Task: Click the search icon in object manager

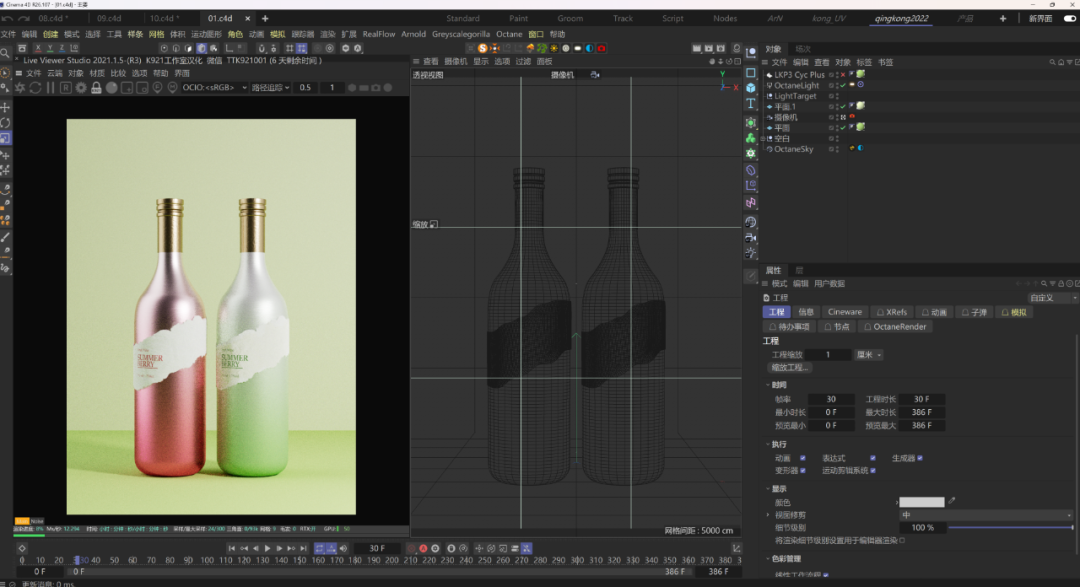Action: (x=1052, y=63)
